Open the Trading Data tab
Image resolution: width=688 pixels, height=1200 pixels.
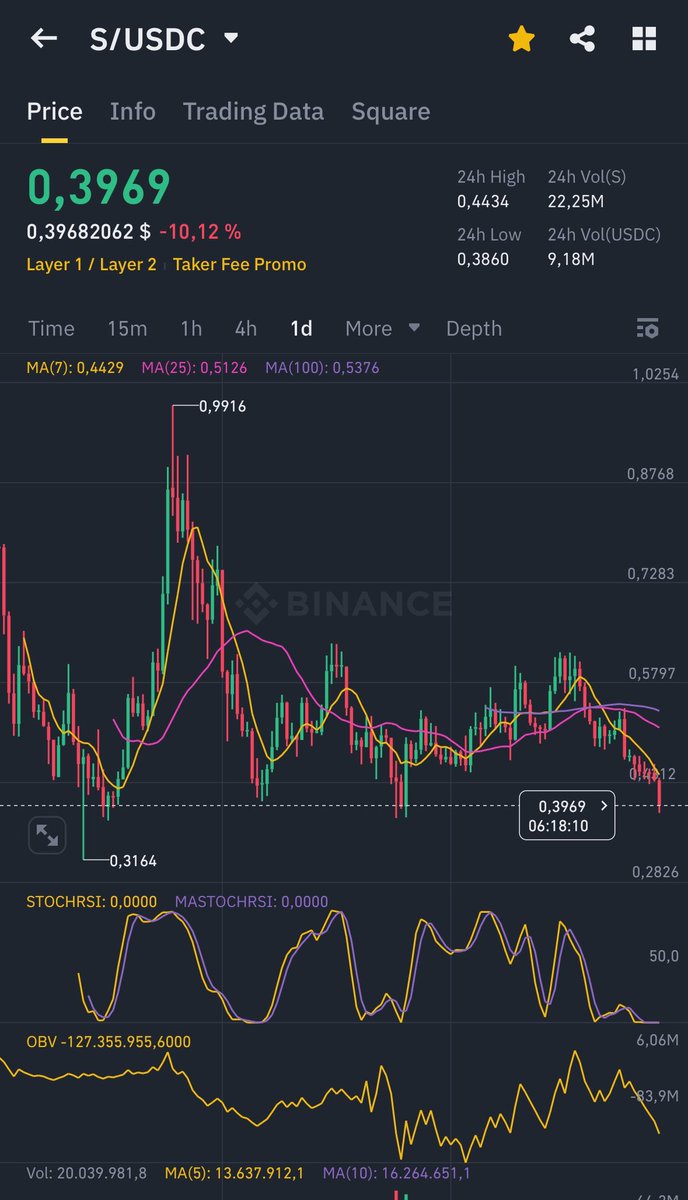click(x=253, y=111)
